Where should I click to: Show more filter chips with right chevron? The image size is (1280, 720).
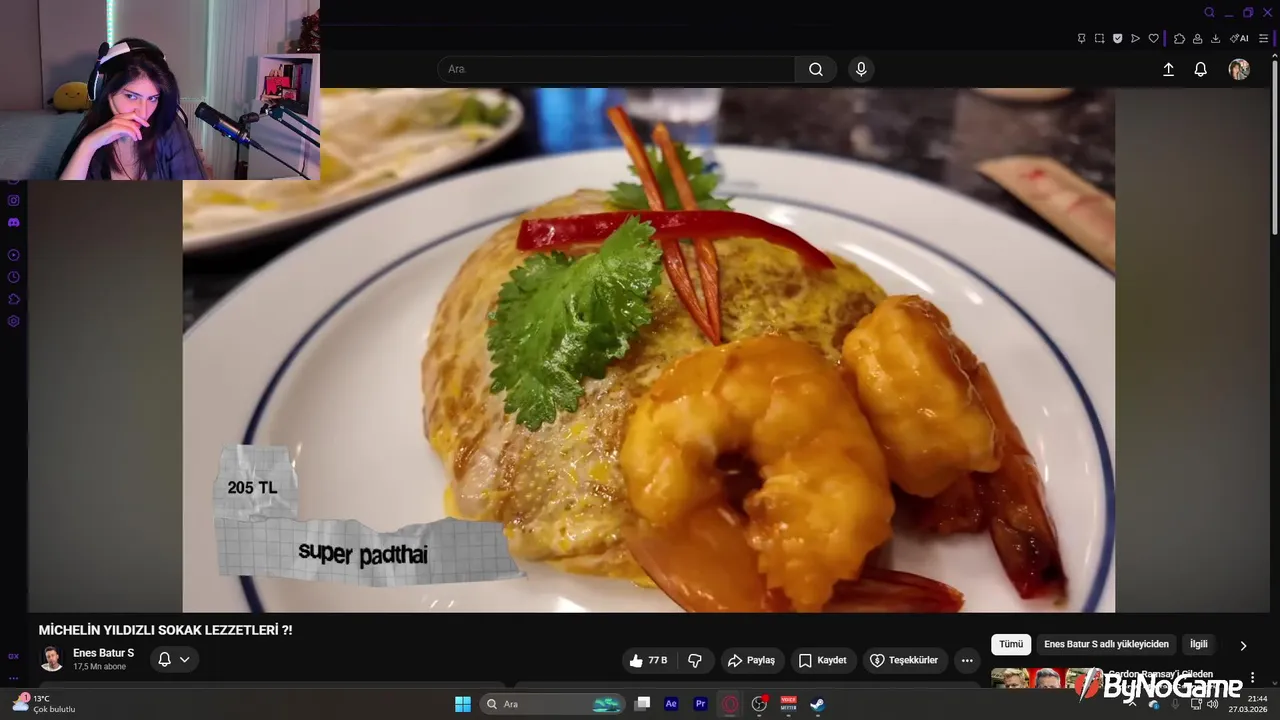click(x=1243, y=646)
